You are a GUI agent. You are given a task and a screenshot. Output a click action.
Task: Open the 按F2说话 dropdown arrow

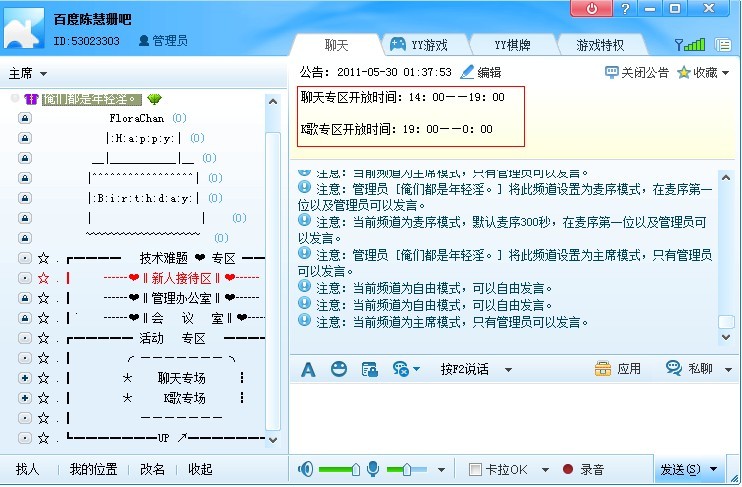[508, 370]
